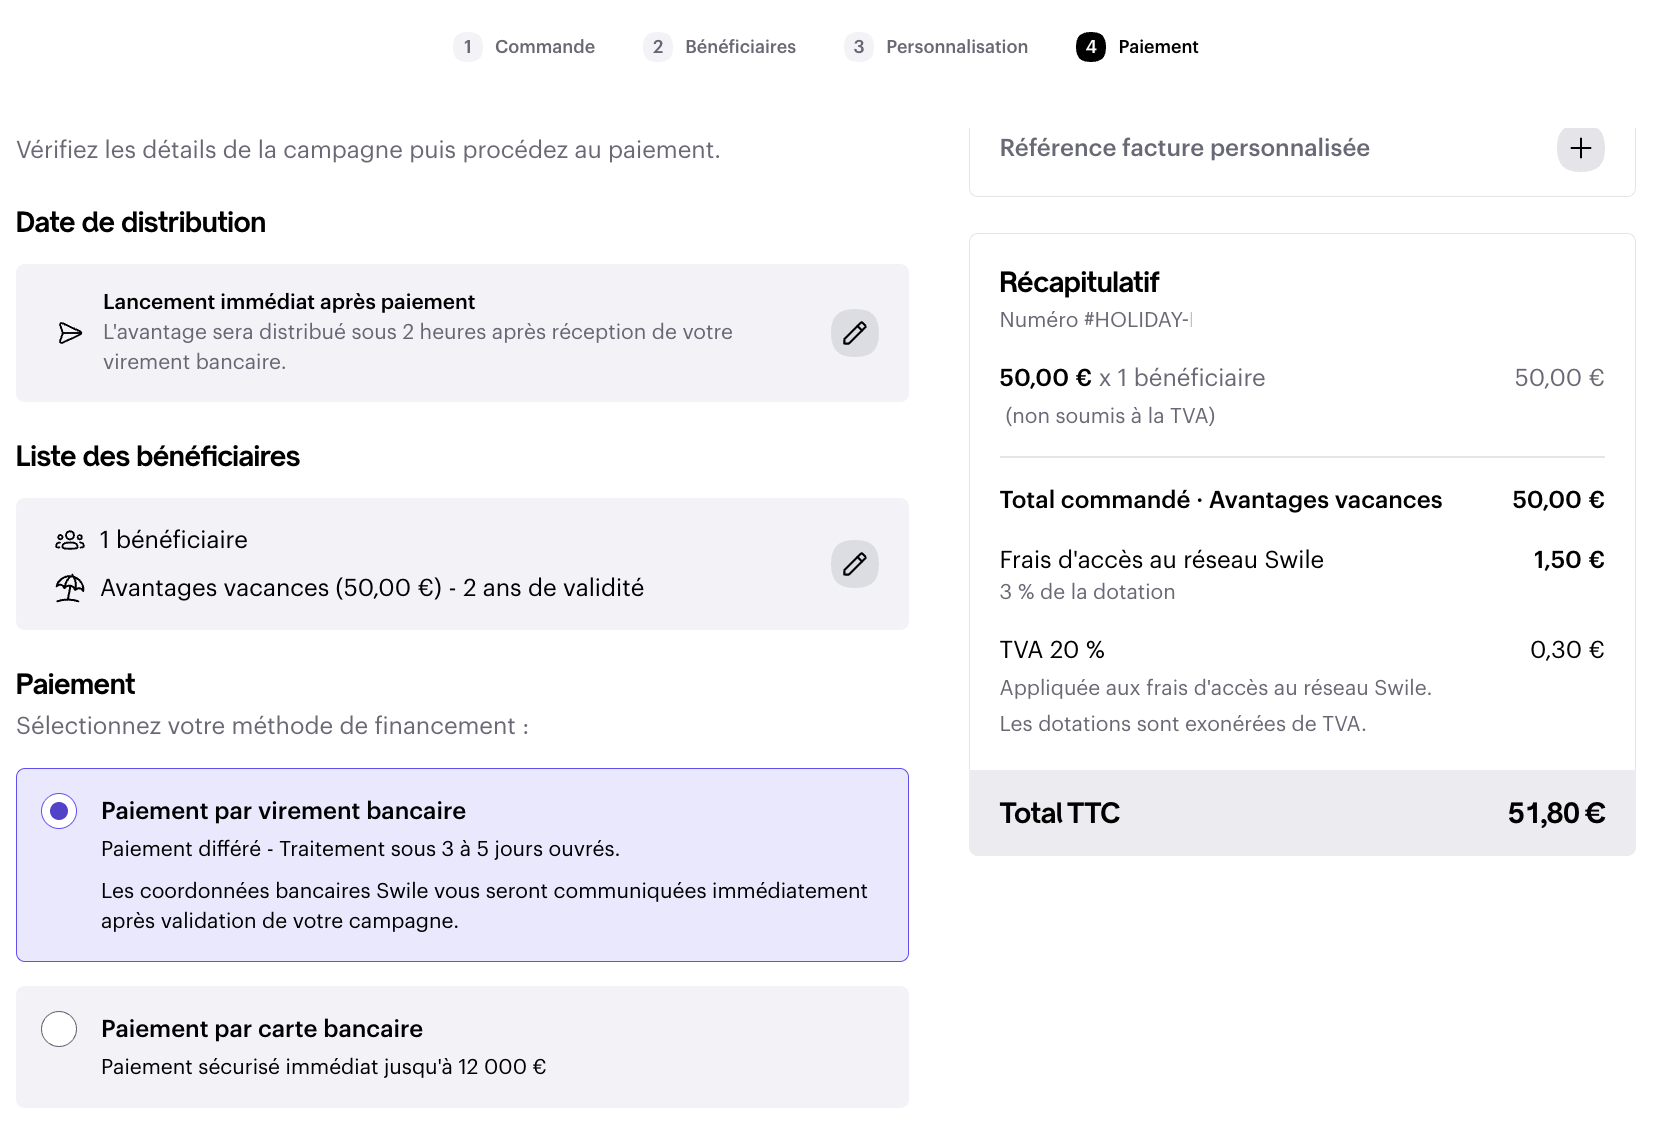The height and width of the screenshot is (1125, 1665).
Task: Click the paper plane launch icon
Action: click(70, 333)
